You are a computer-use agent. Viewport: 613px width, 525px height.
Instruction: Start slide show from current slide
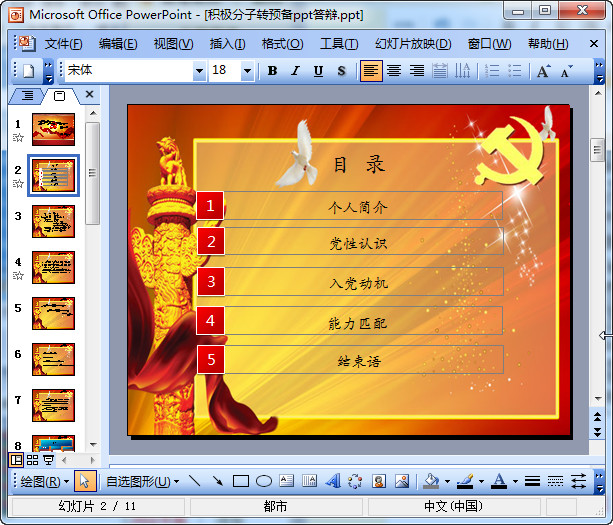[48, 460]
